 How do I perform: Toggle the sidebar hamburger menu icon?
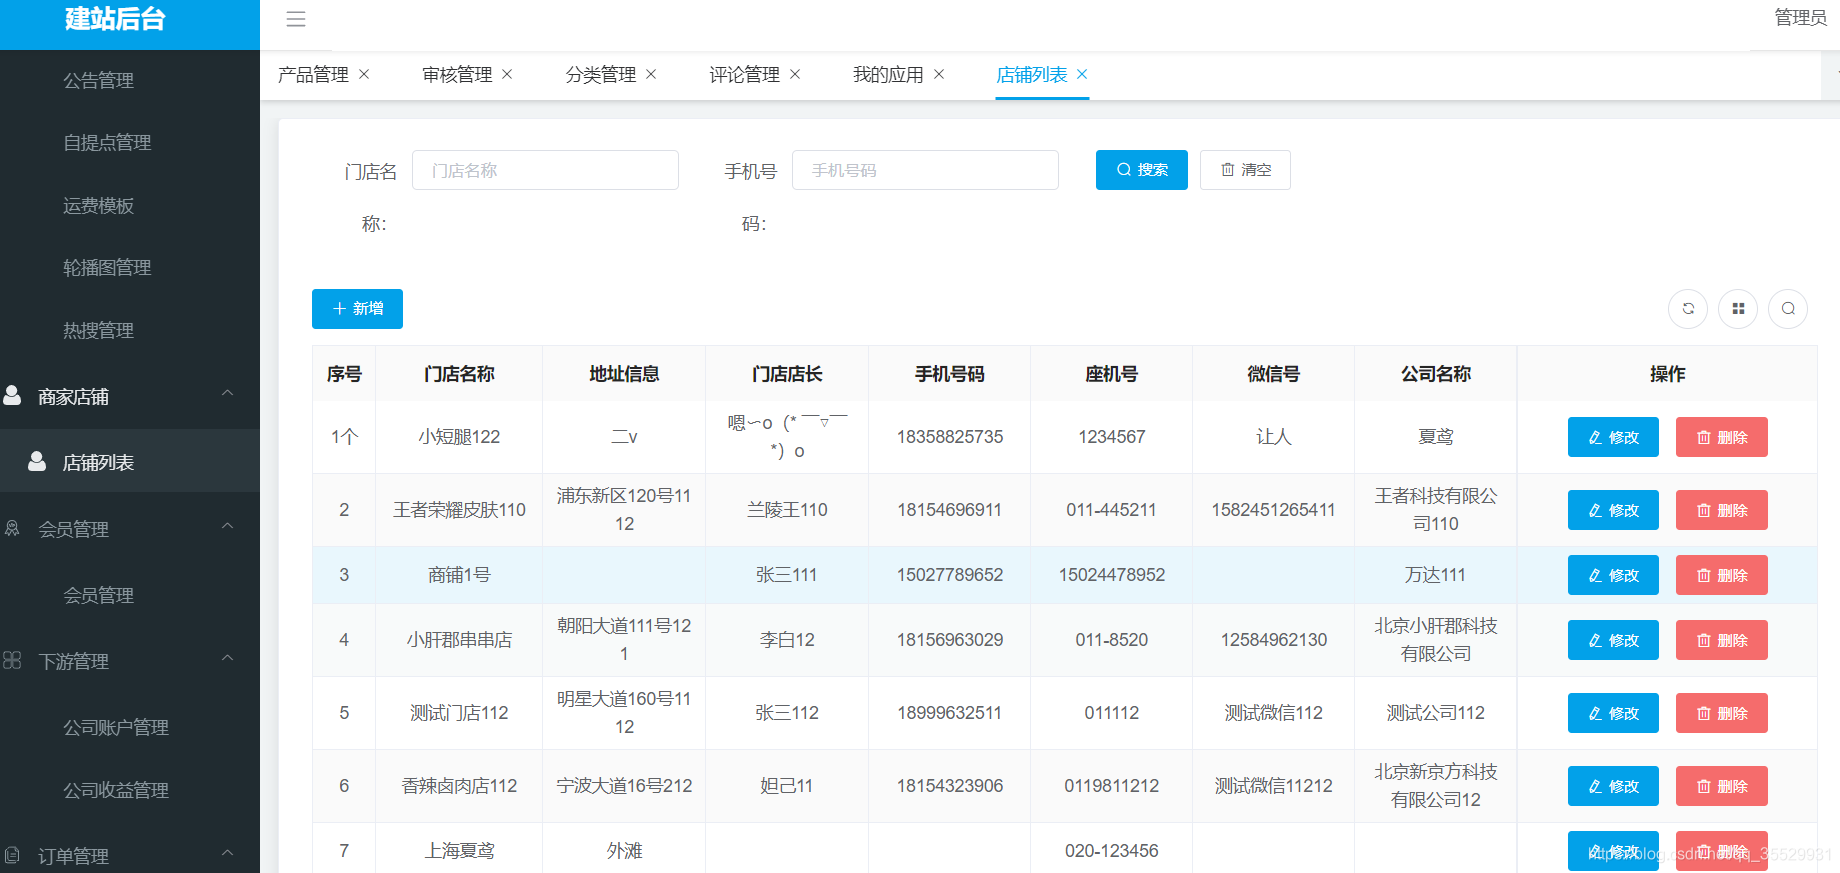(296, 19)
